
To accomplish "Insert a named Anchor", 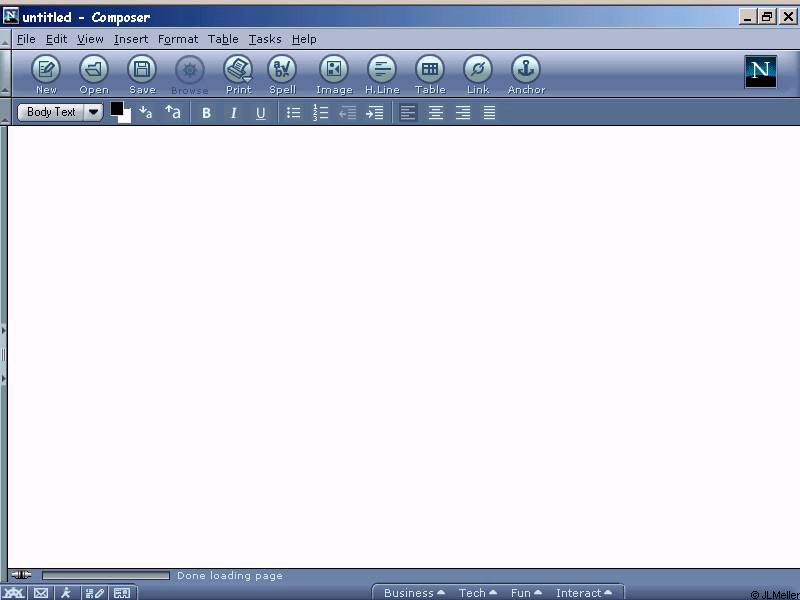I will [526, 74].
